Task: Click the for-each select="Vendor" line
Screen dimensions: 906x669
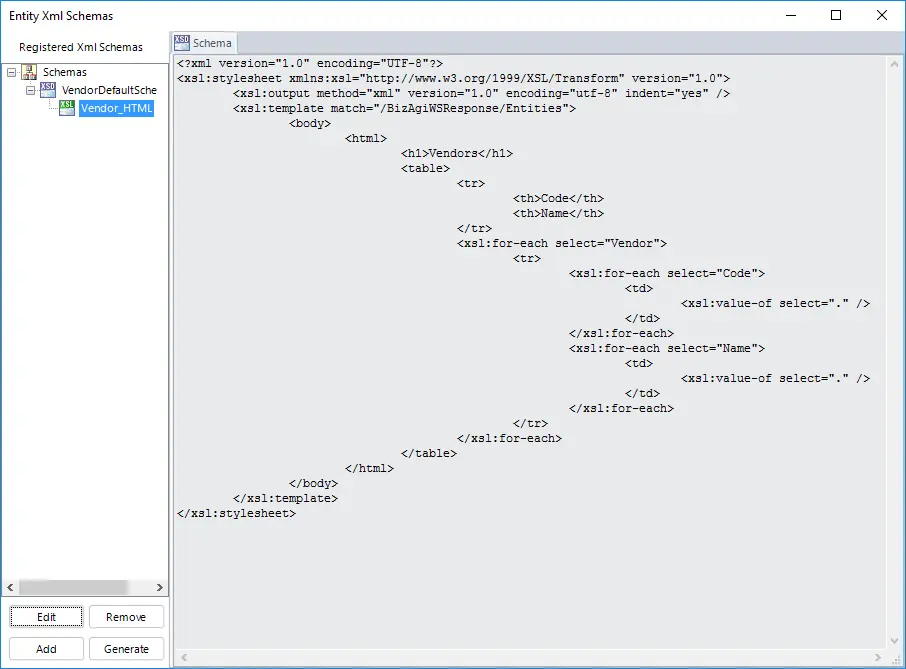Action: 562,244
